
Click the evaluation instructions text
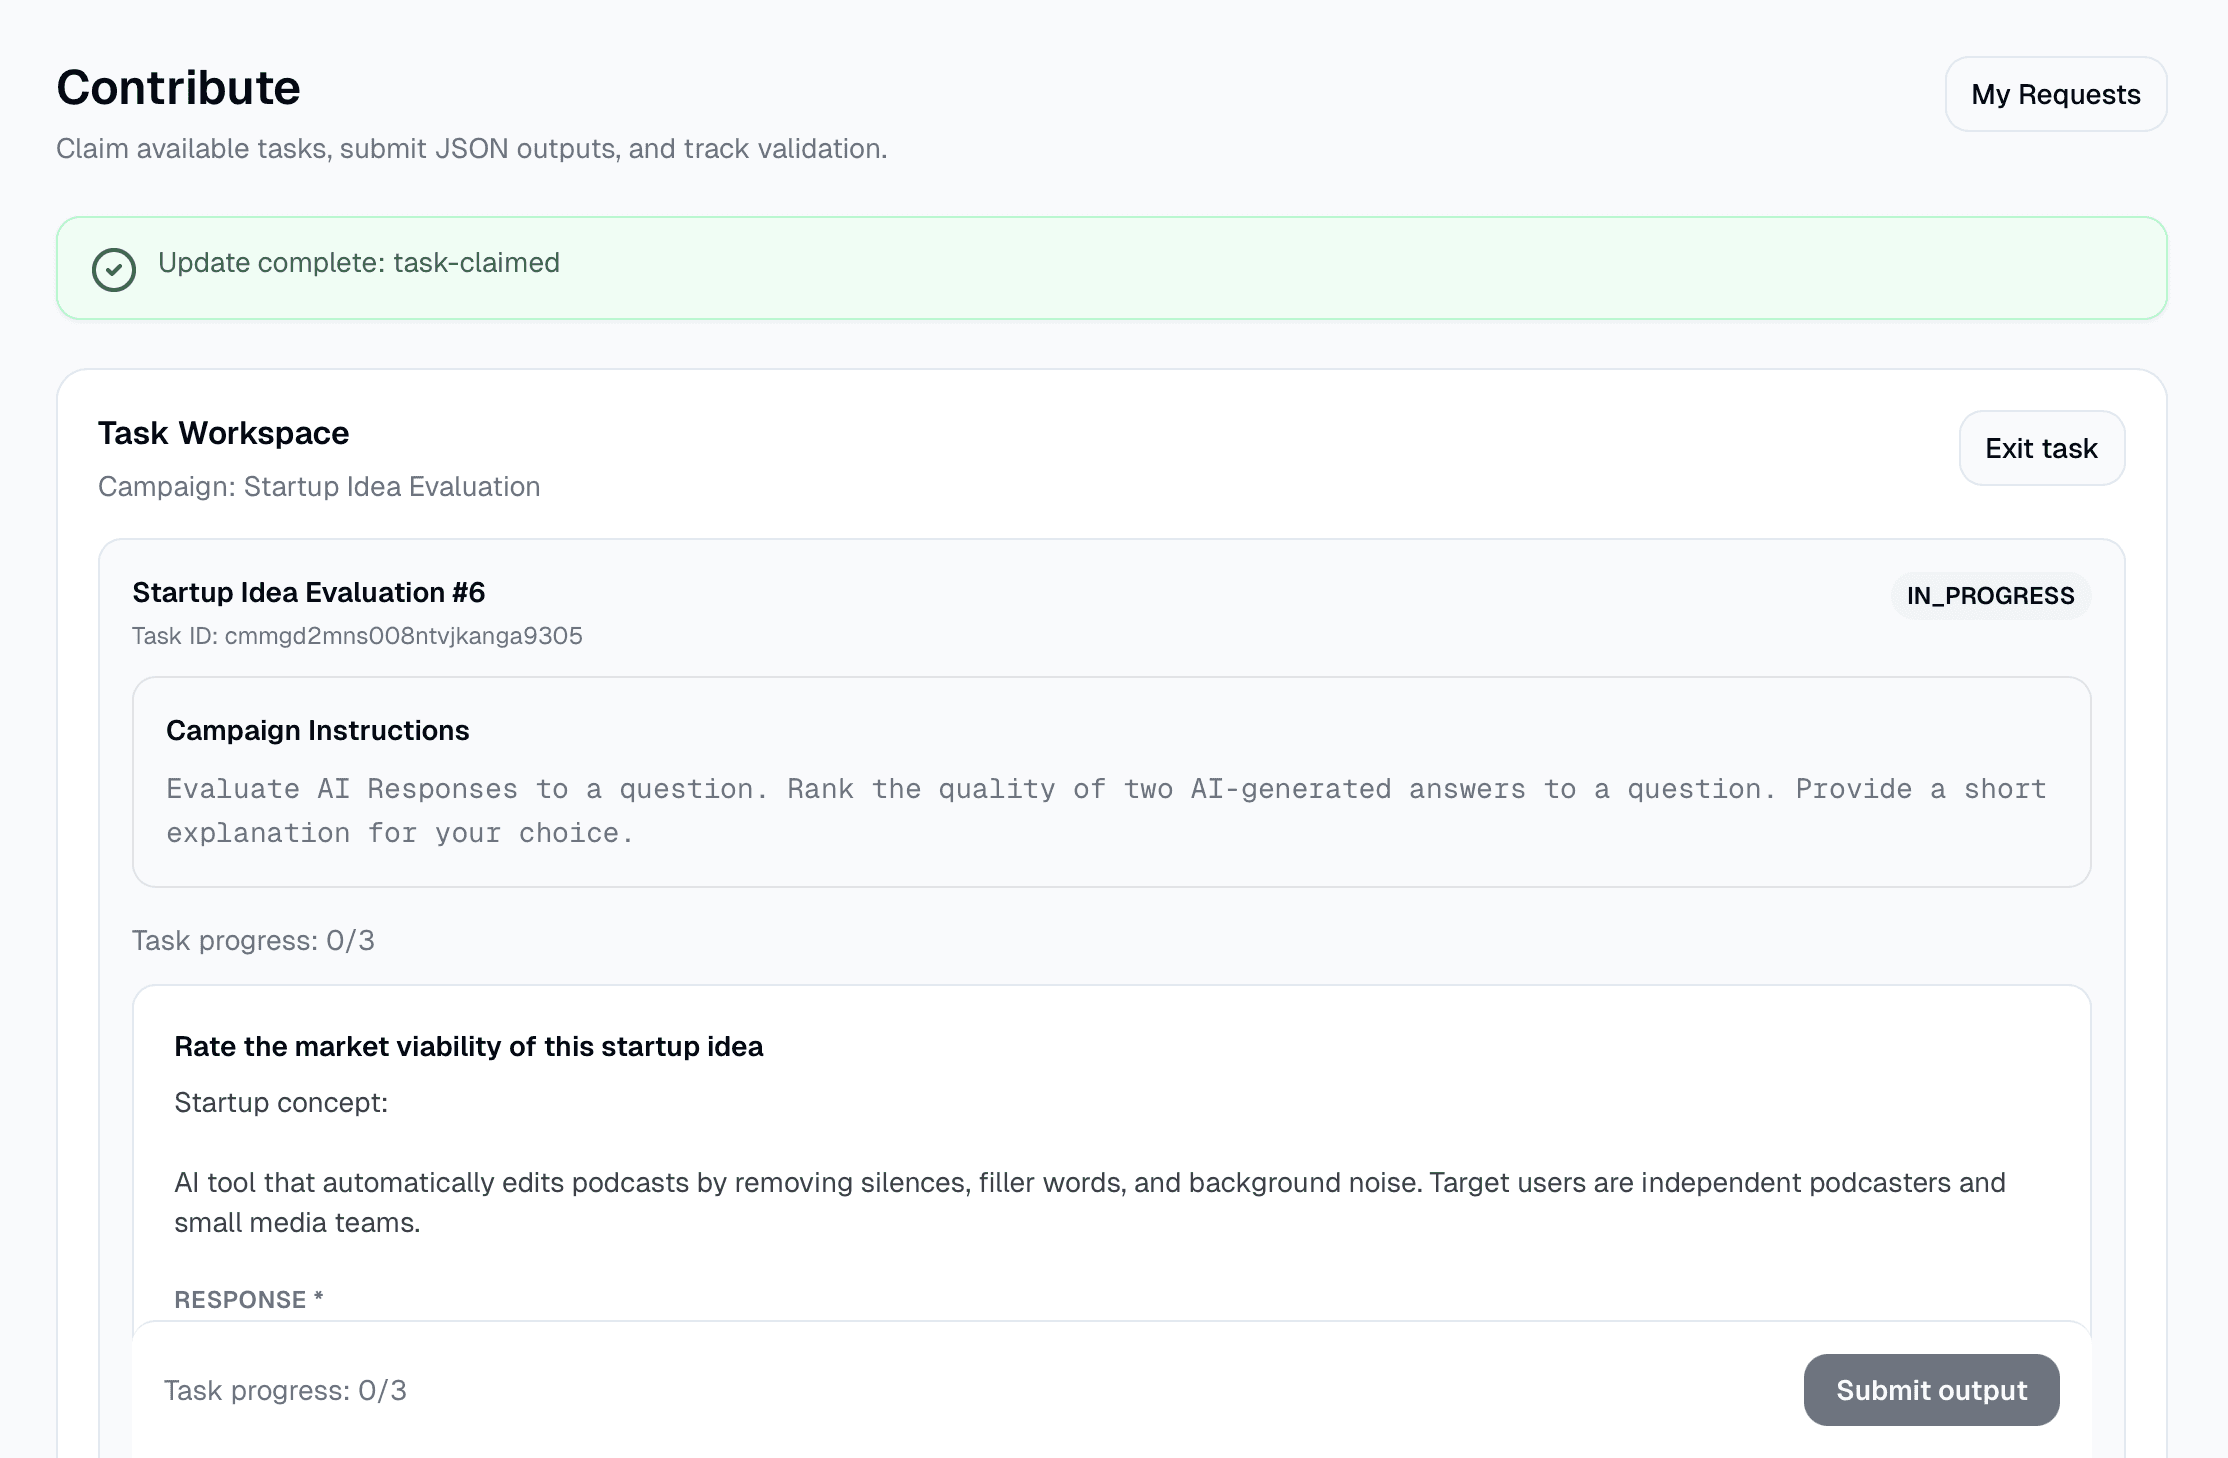[x=1104, y=810]
